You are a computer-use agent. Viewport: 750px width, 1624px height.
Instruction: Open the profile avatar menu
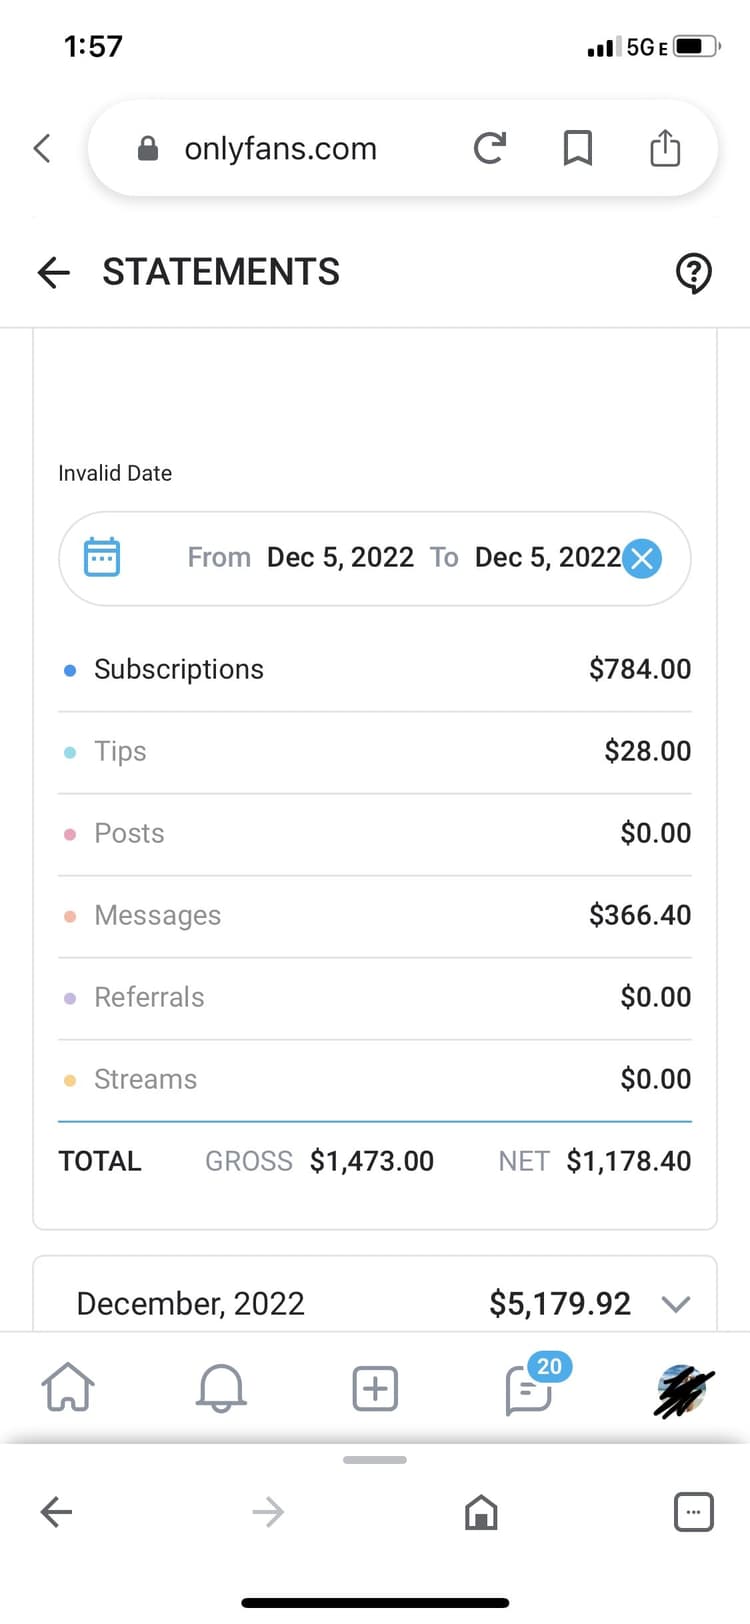coord(683,1390)
